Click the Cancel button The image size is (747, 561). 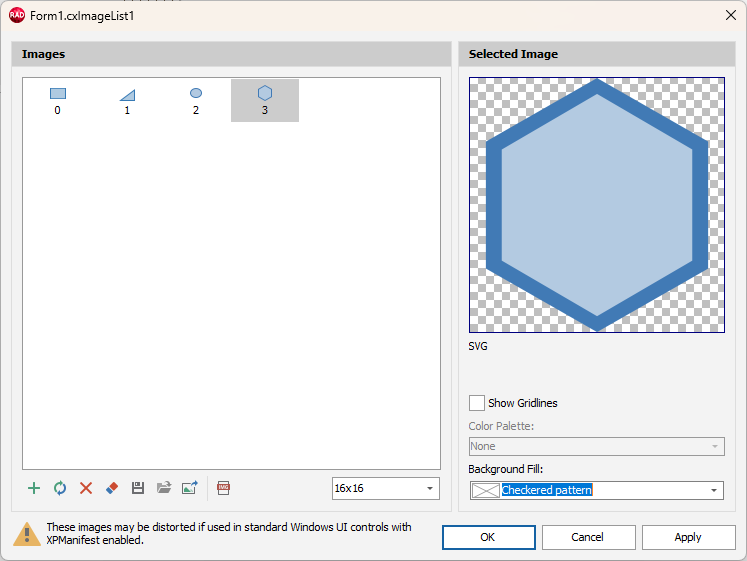click(x=588, y=537)
